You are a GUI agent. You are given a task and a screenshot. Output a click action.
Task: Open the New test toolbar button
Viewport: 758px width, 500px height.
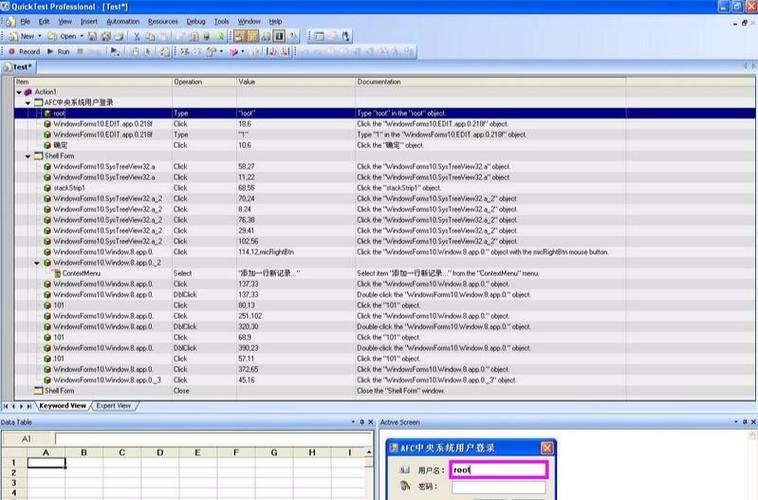(21, 36)
